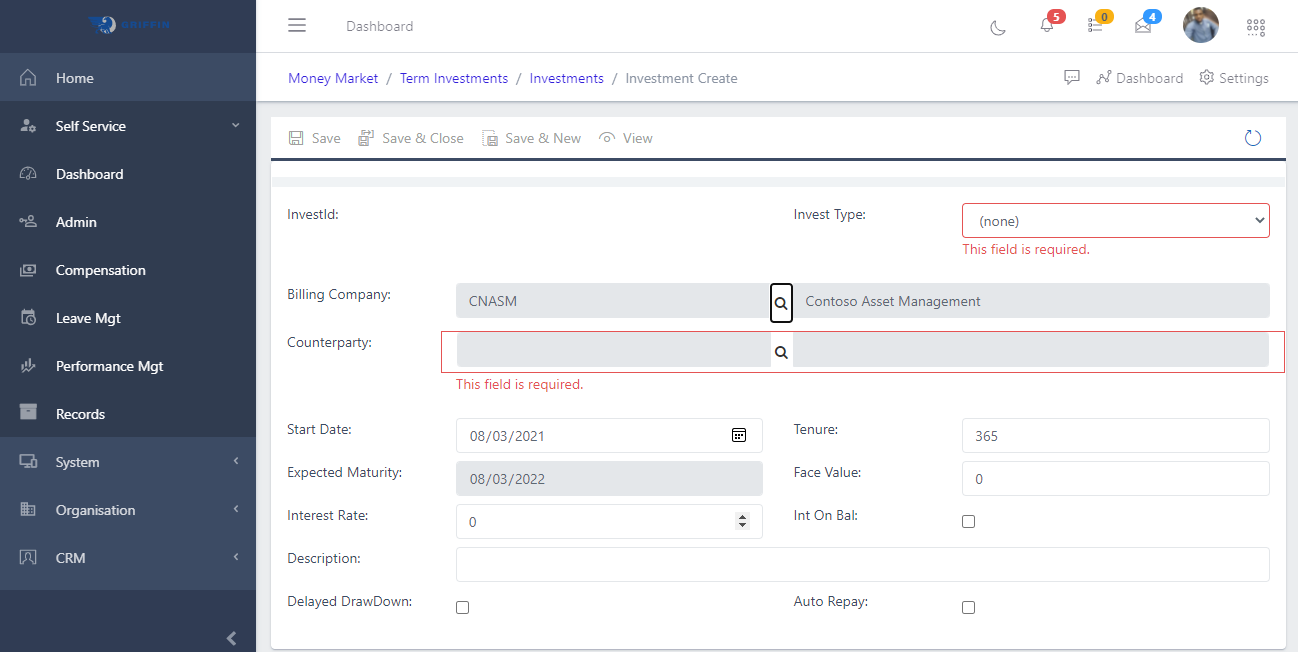Toggle the hamburger navigation menu
Image resolution: width=1298 pixels, height=652 pixels.
(x=296, y=25)
